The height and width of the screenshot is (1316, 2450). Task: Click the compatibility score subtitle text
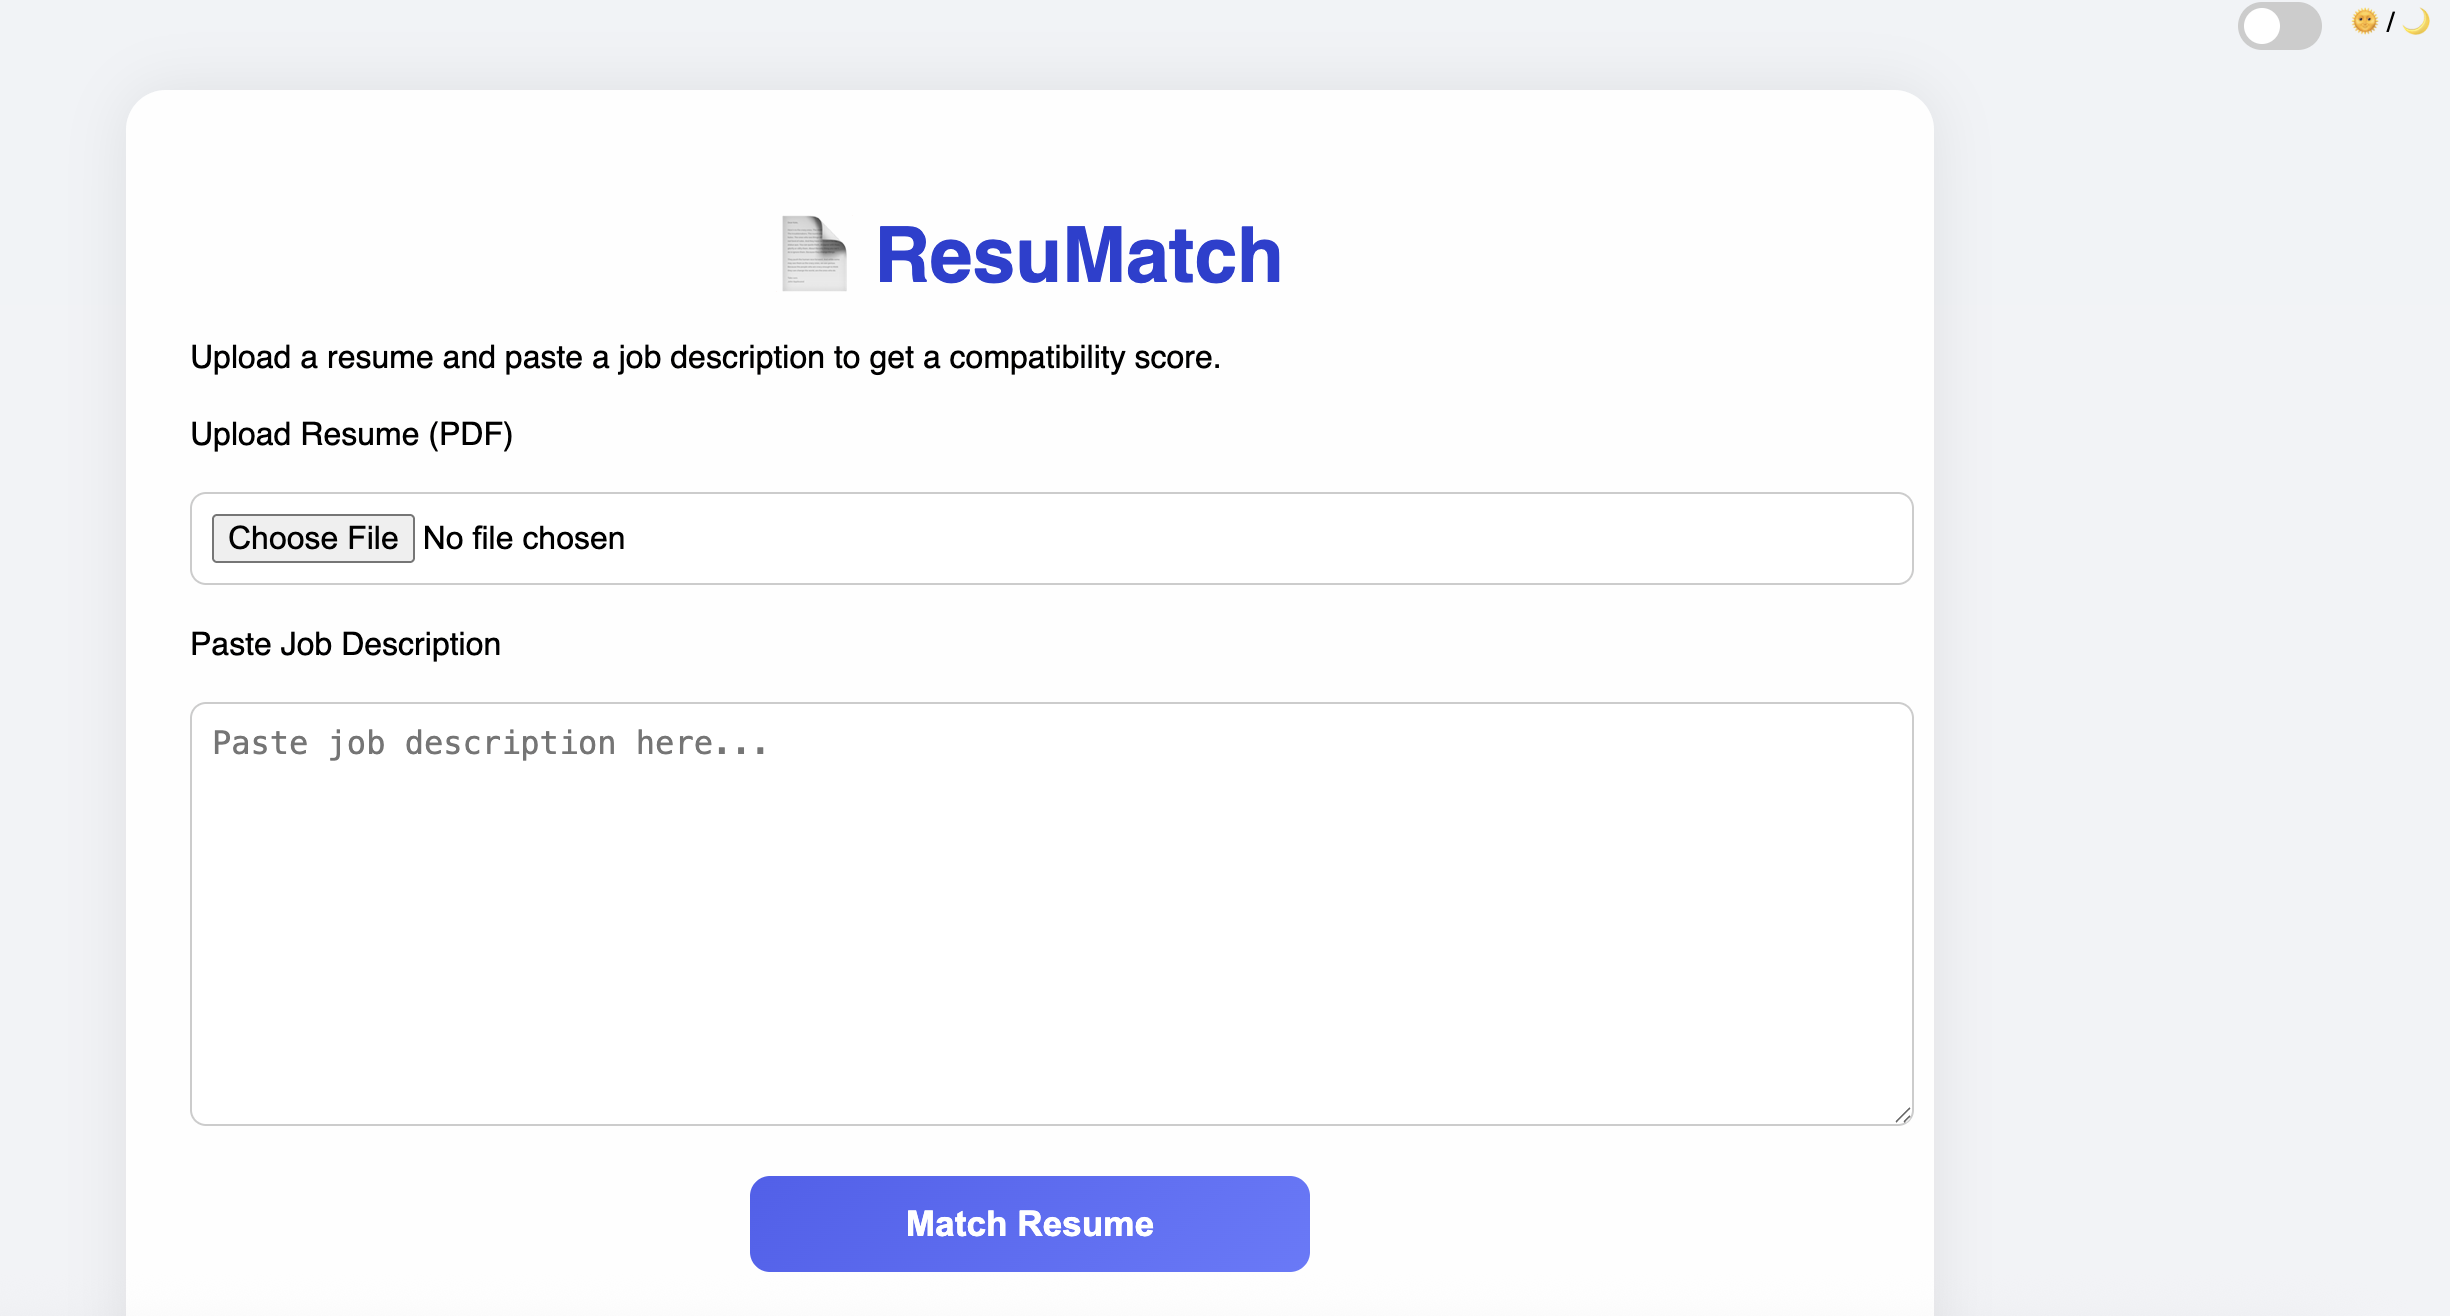(x=705, y=357)
